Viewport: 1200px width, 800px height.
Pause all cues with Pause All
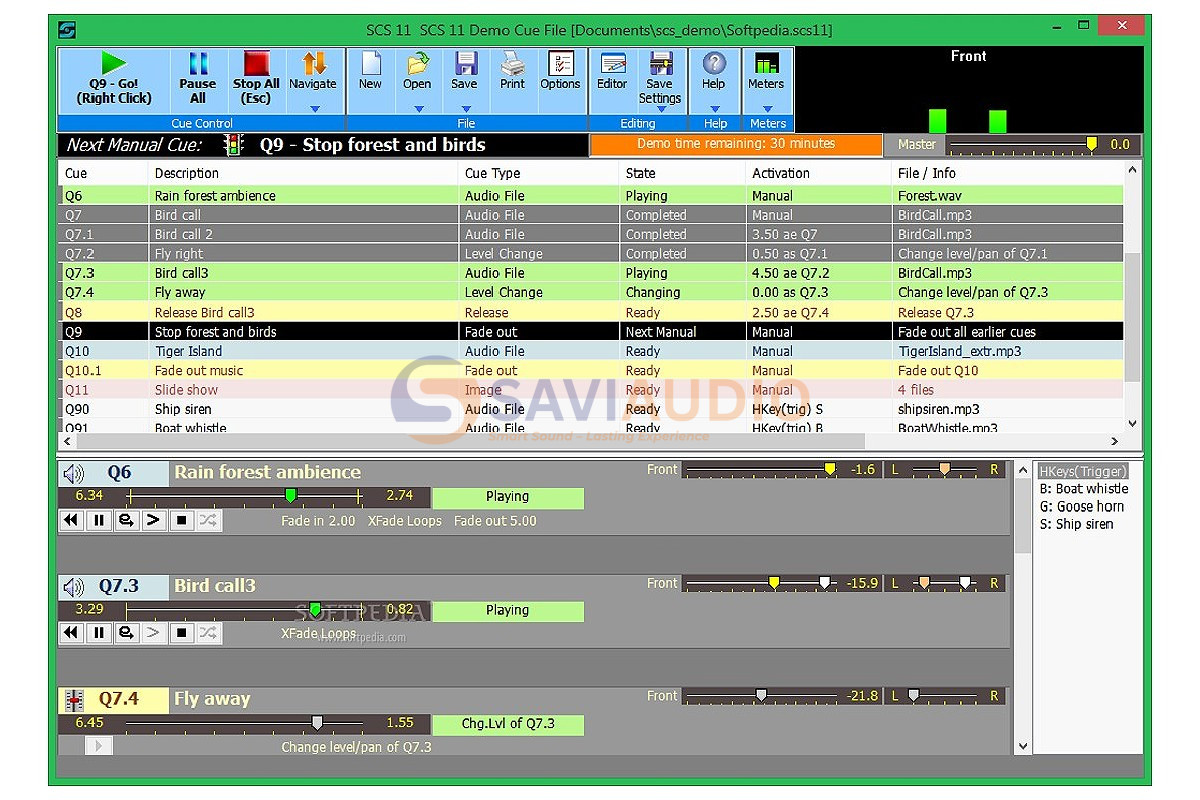click(198, 80)
